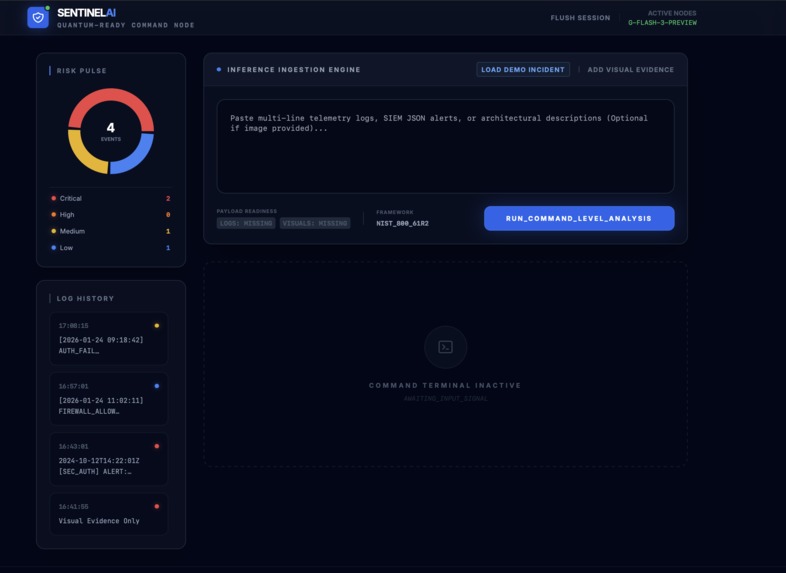Click the 16:43:01 timestamp in log history
Image resolution: width=786 pixels, height=573 pixels.
click(x=73, y=446)
